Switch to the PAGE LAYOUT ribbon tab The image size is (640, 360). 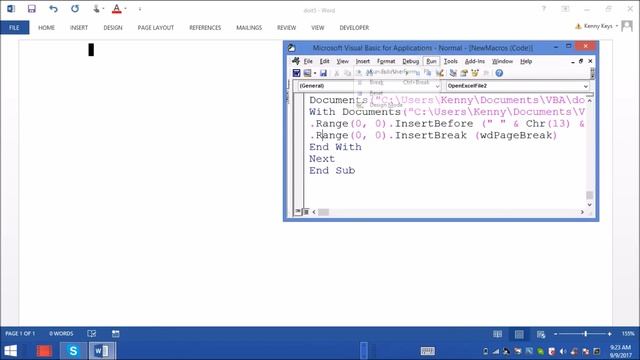pyautogui.click(x=156, y=28)
